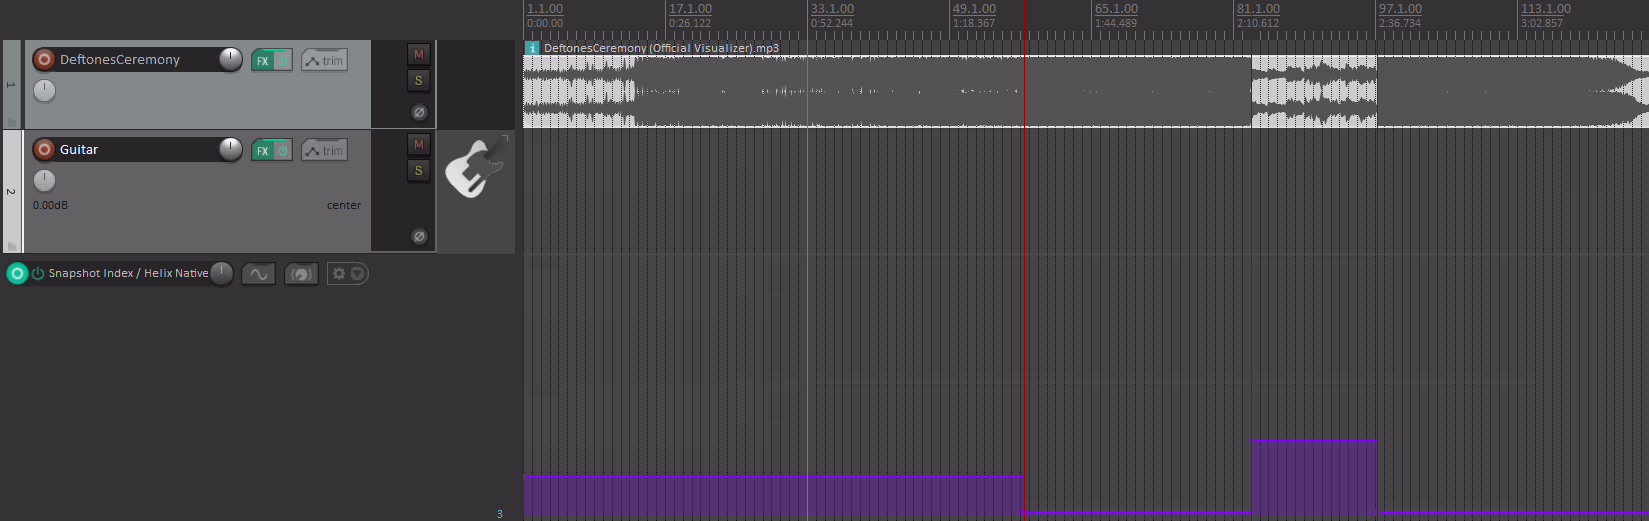Viewport: 1649px width, 521px height.
Task: Click the parameter modulation/learn icon in envelope lane
Action: [301, 273]
